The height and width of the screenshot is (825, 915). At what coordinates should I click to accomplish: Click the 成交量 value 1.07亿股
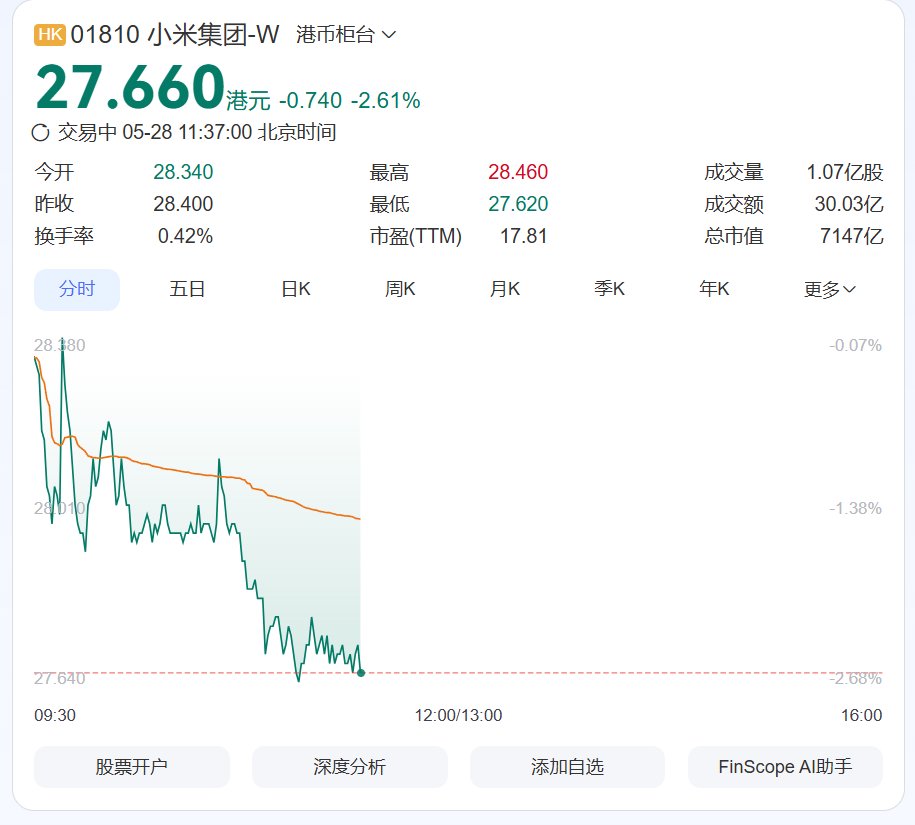coord(845,172)
